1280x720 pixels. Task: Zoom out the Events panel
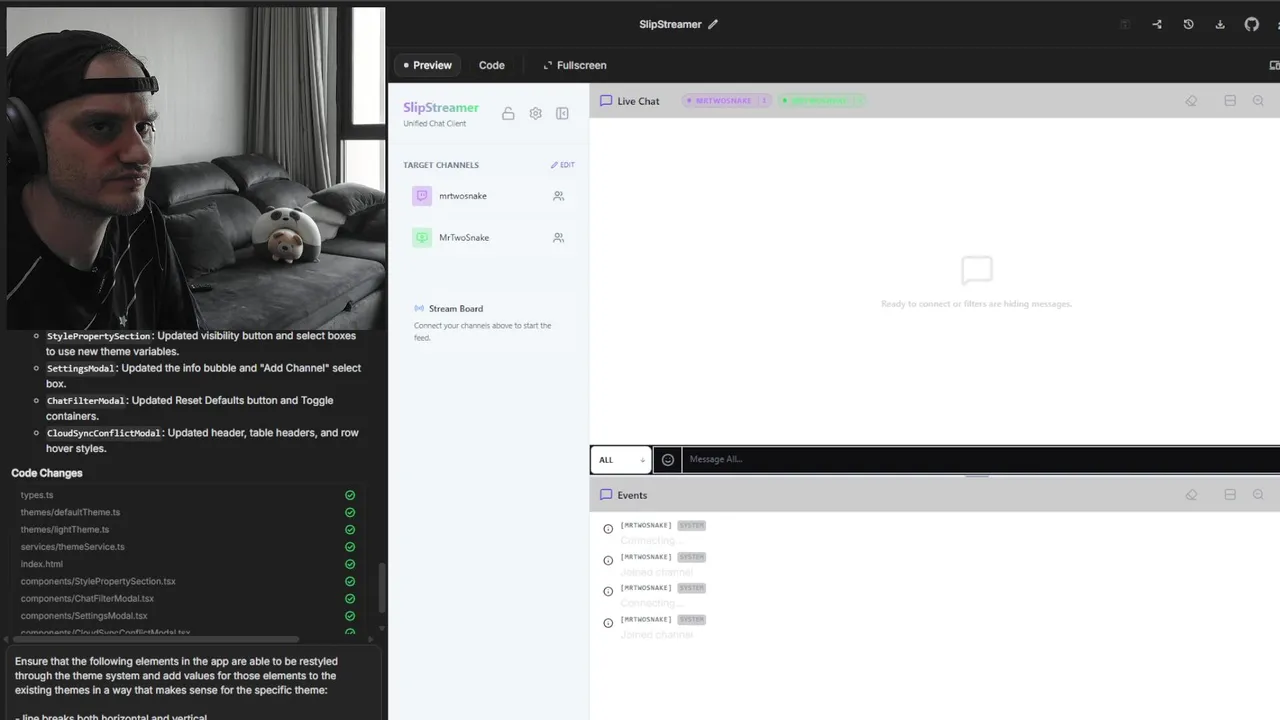click(1258, 495)
